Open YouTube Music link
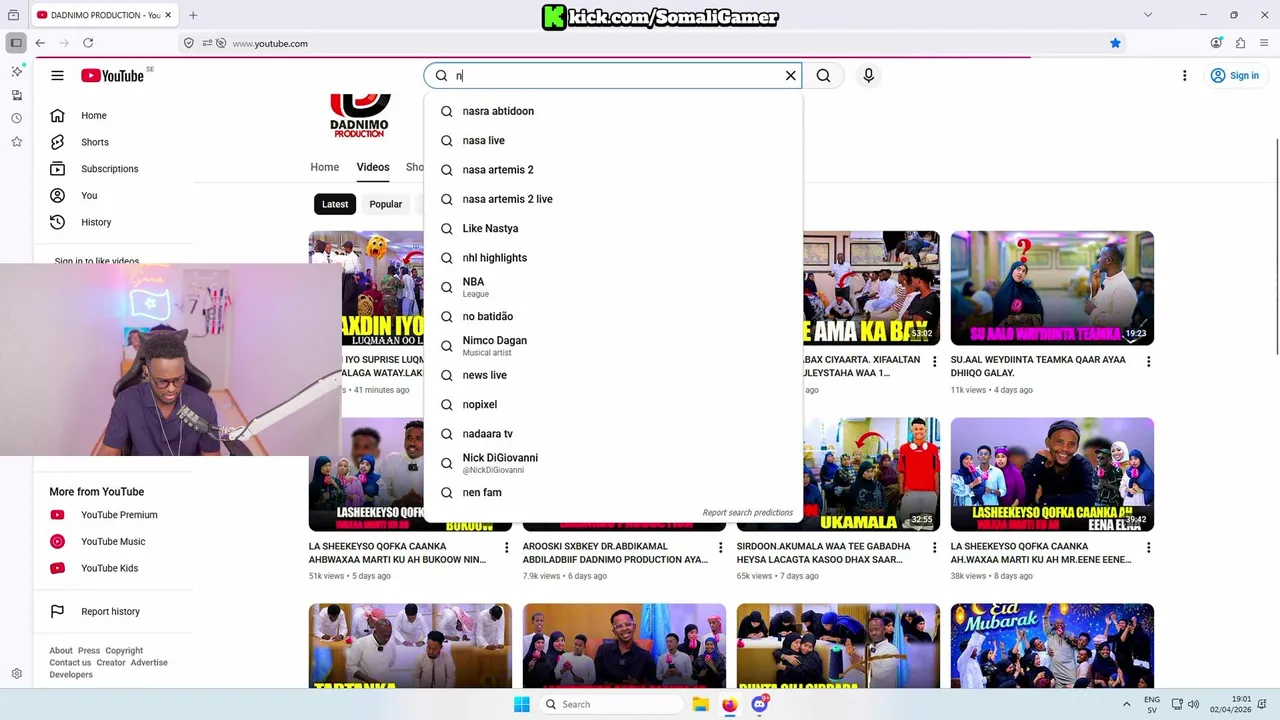The height and width of the screenshot is (720, 1280). 112,541
